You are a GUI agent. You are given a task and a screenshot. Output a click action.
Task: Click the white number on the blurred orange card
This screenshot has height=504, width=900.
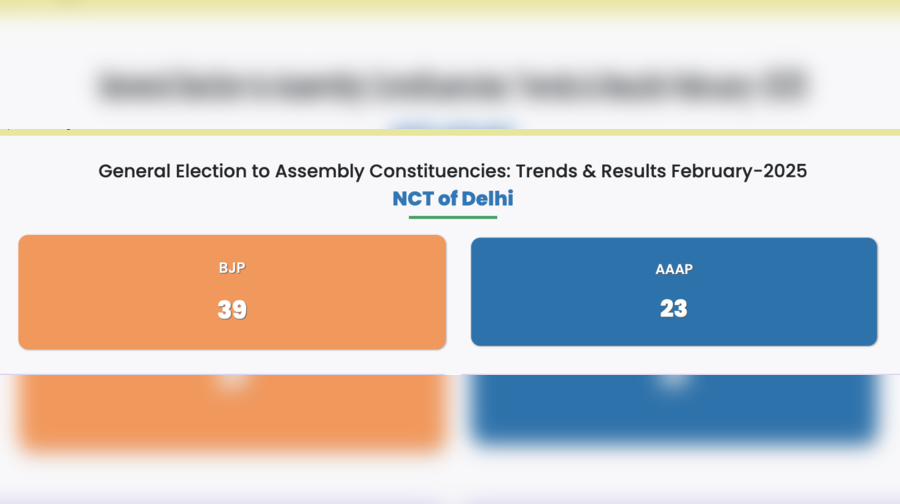coord(232,382)
